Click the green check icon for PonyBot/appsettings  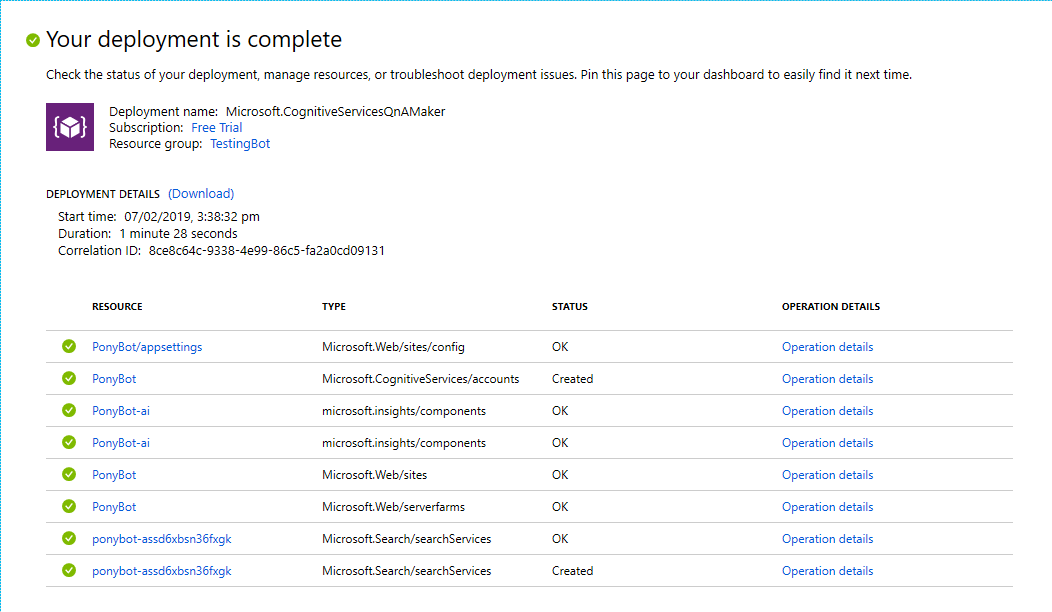[69, 346]
